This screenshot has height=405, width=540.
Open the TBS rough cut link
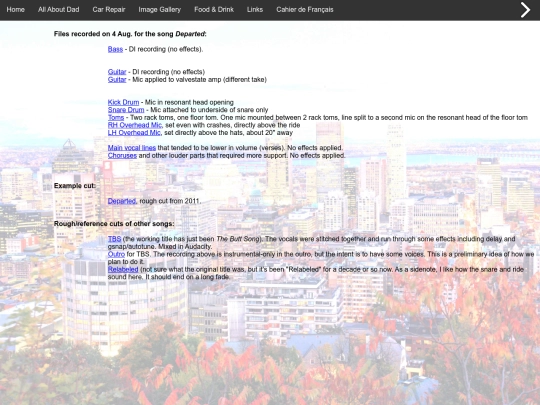point(114,239)
